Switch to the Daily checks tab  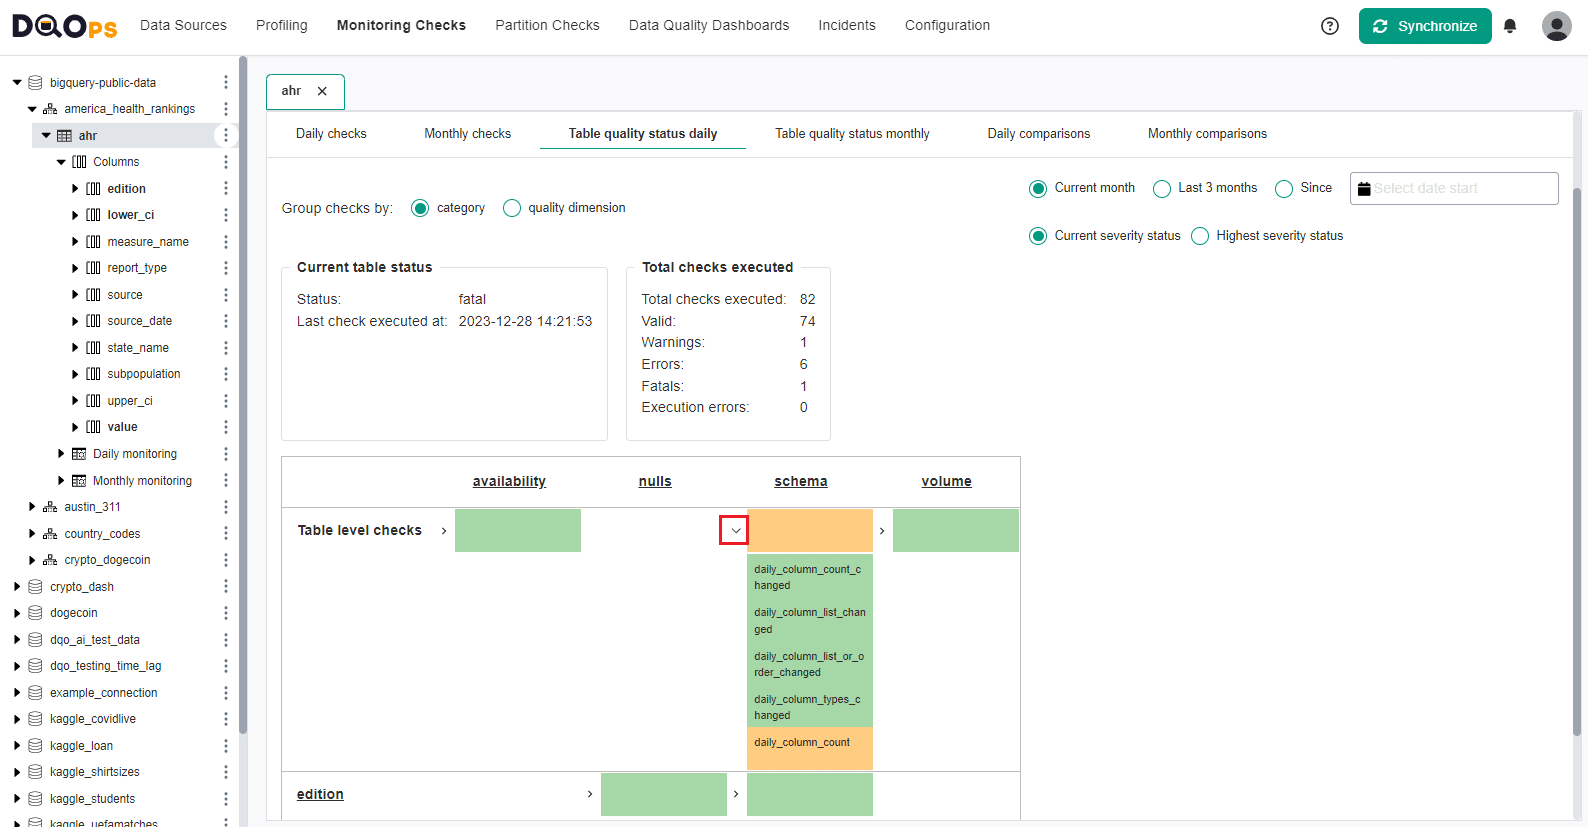pos(331,133)
